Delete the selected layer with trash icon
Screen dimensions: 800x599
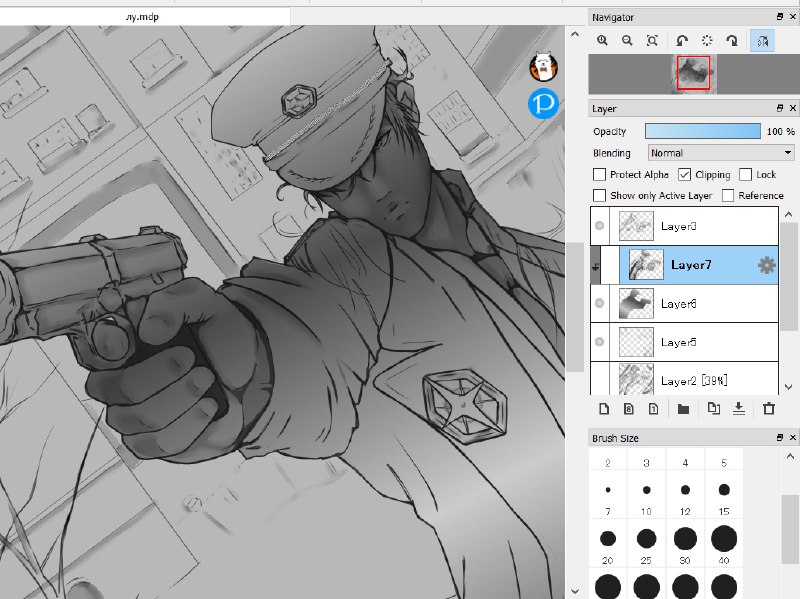pyautogui.click(x=769, y=409)
